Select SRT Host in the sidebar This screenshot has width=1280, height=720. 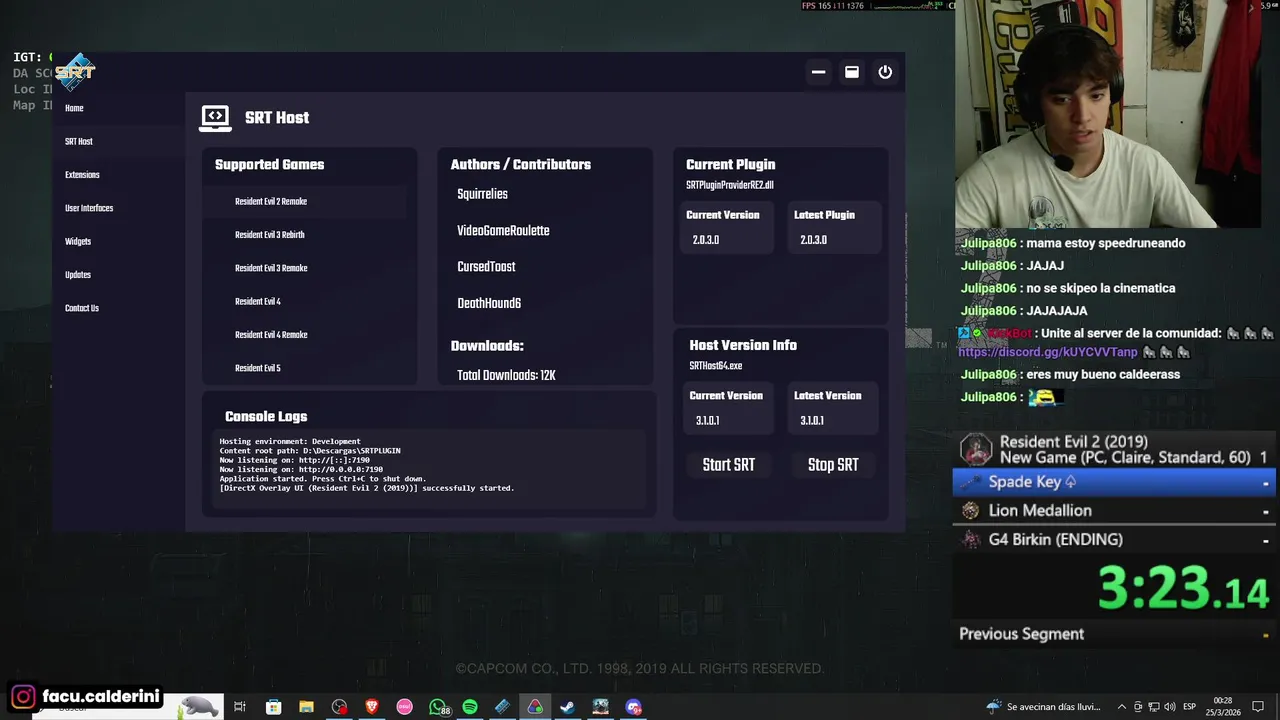pos(79,142)
